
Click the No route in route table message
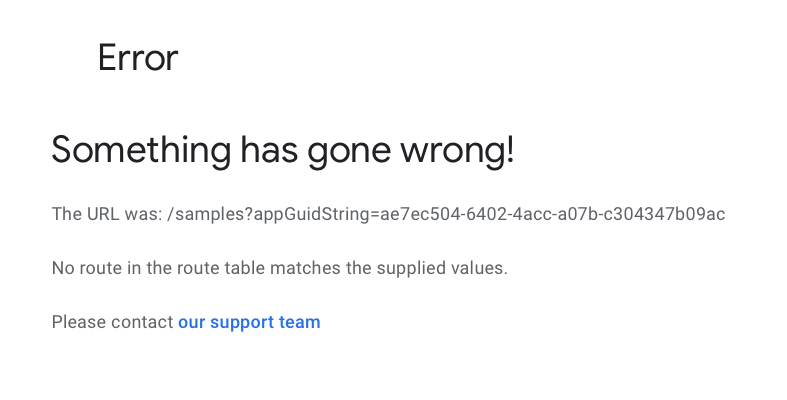pos(280,268)
